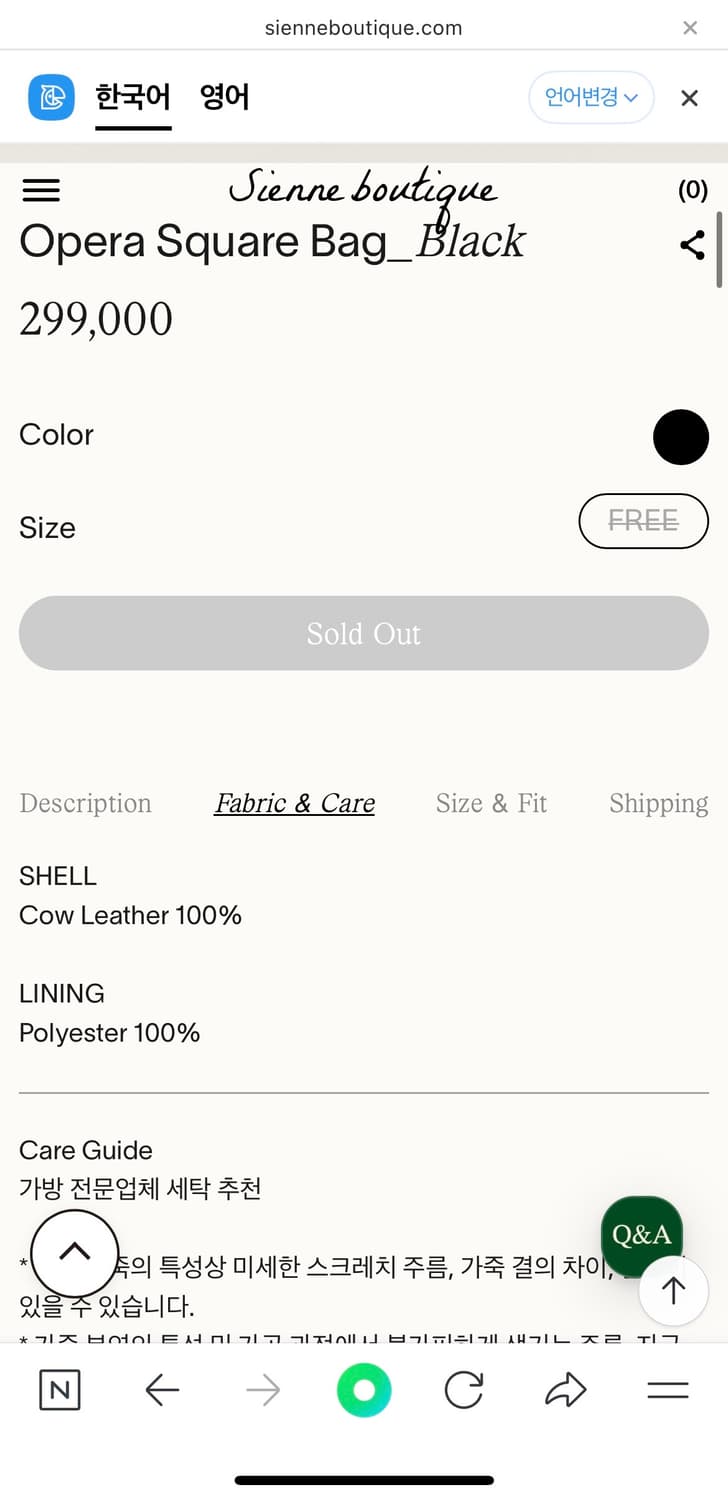Screen dimensions: 728x1500
Task: Go back with the left arrow
Action: pos(162,1390)
